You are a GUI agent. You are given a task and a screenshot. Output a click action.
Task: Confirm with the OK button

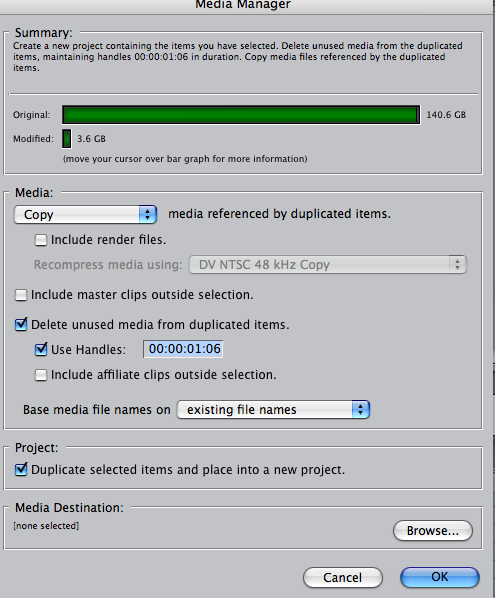(x=440, y=577)
